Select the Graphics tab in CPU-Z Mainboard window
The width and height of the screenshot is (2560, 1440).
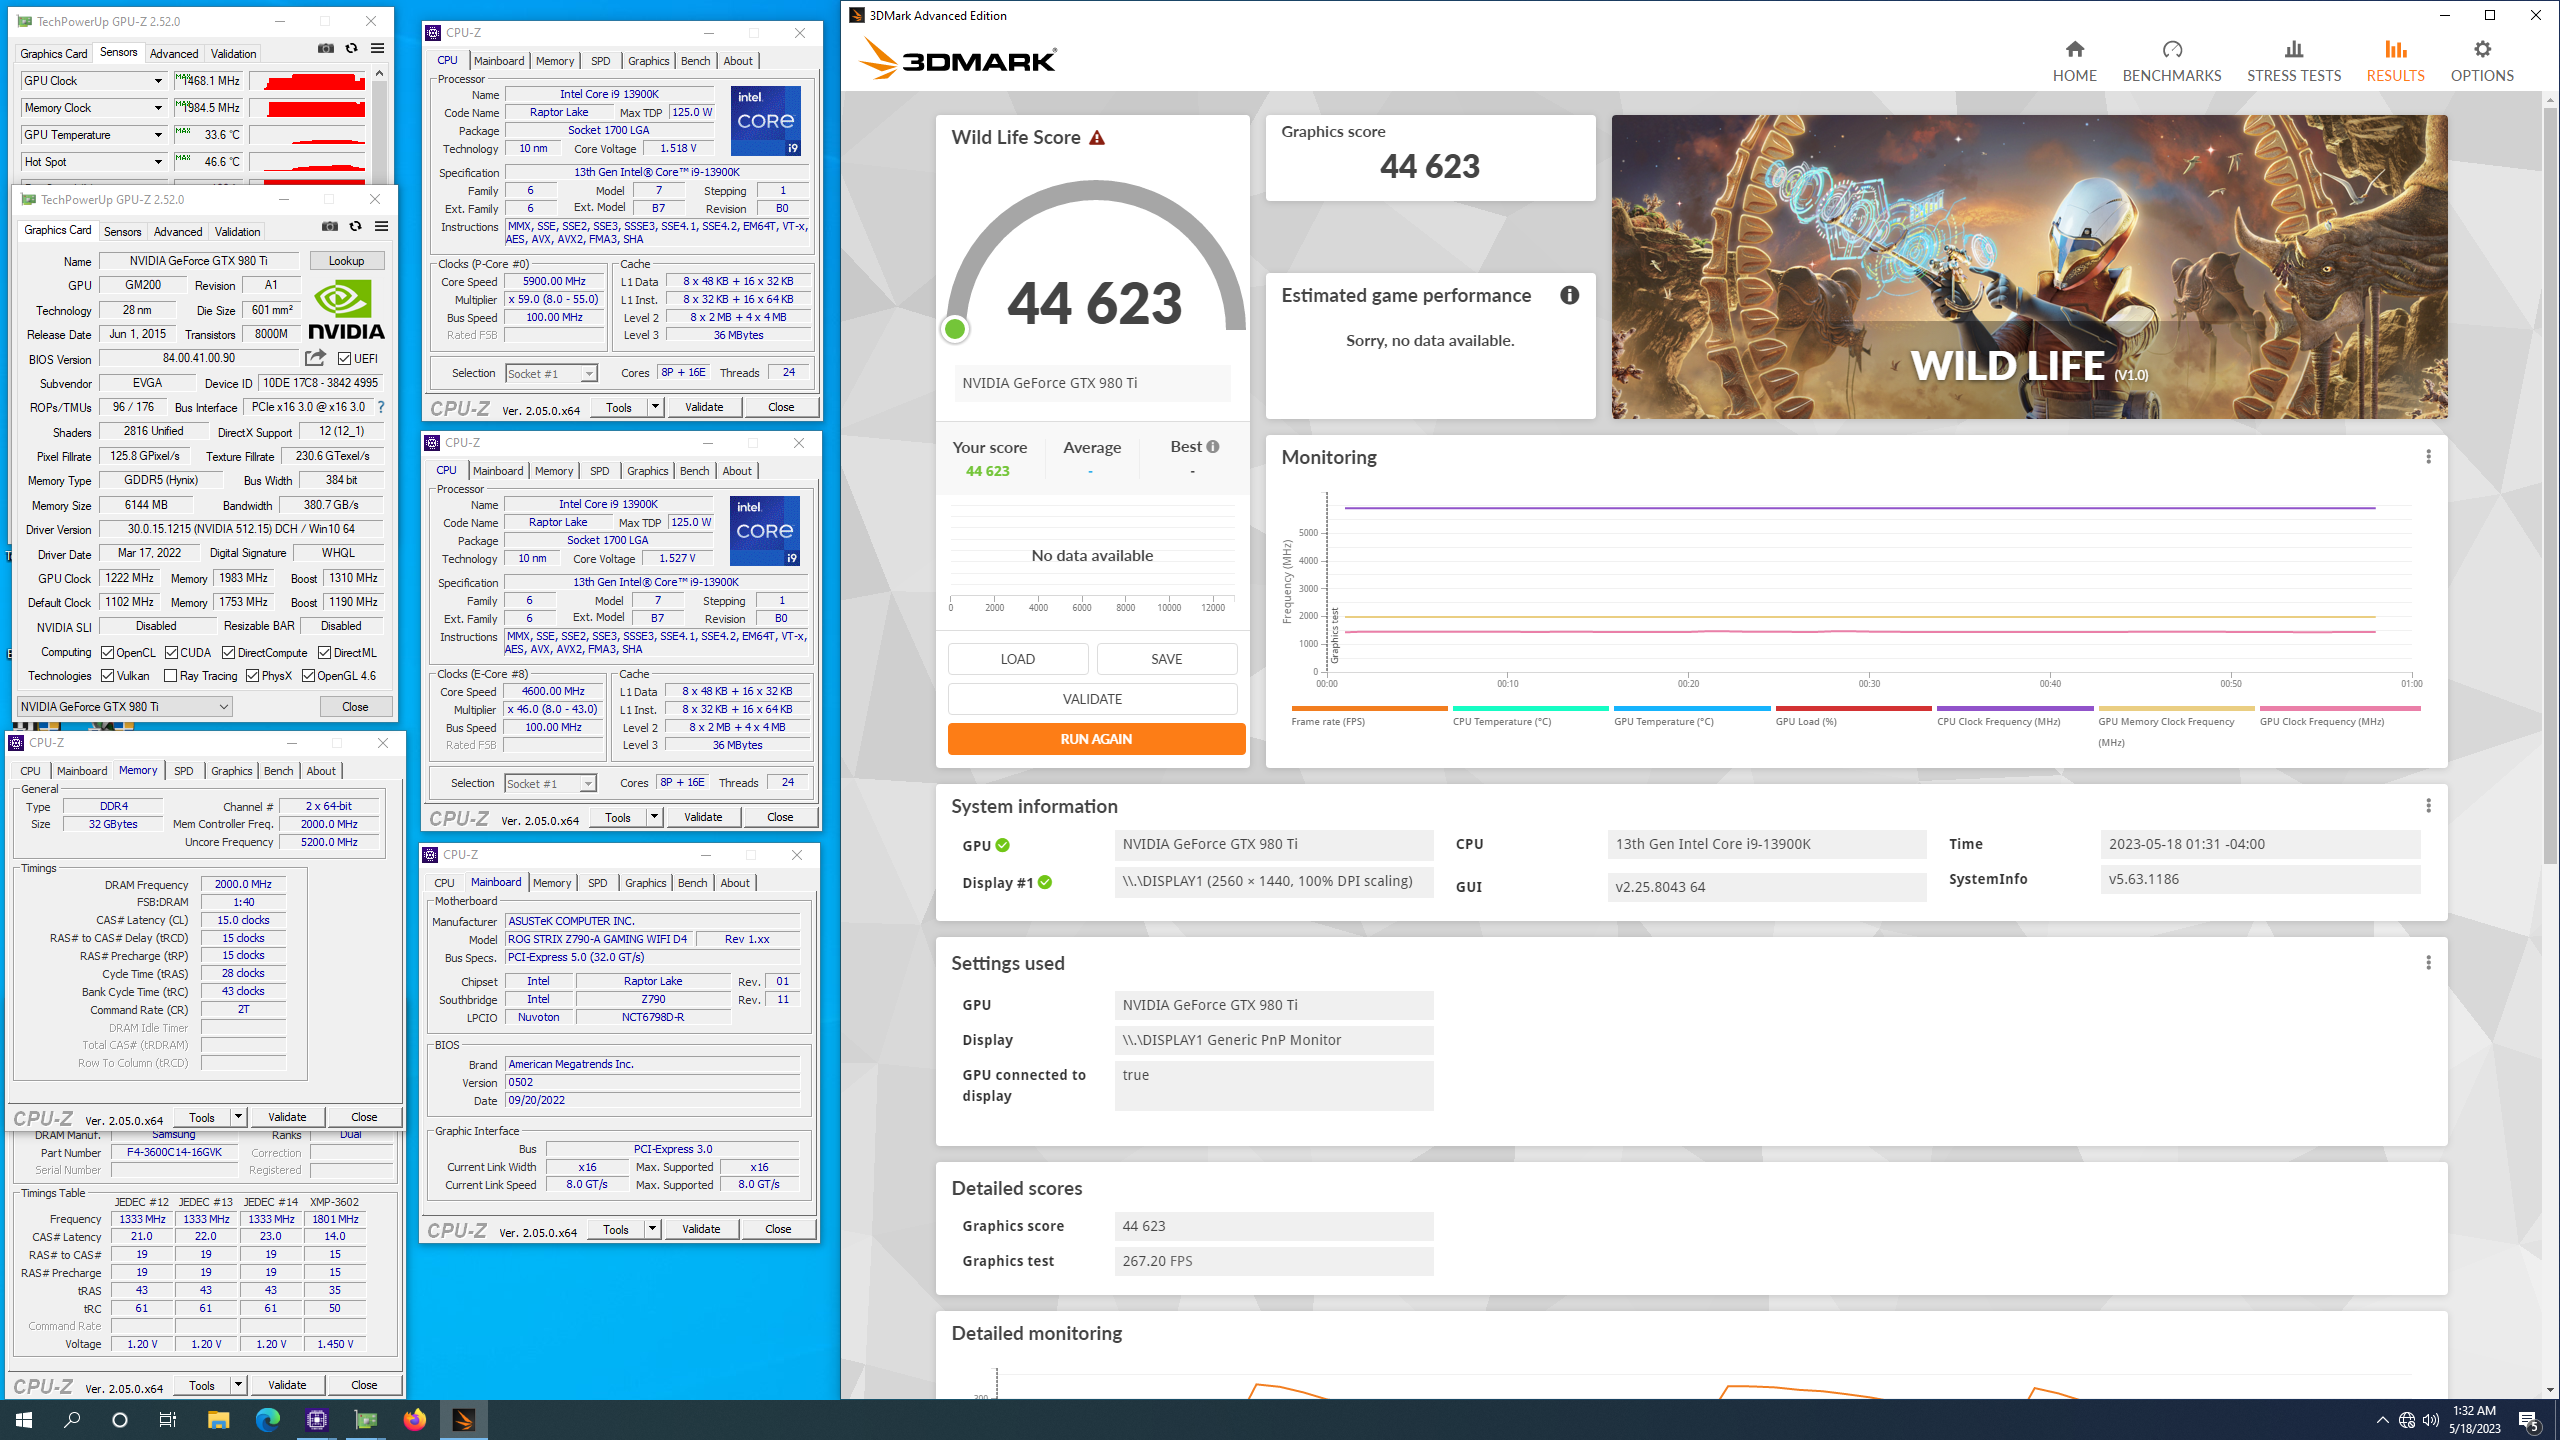click(645, 883)
